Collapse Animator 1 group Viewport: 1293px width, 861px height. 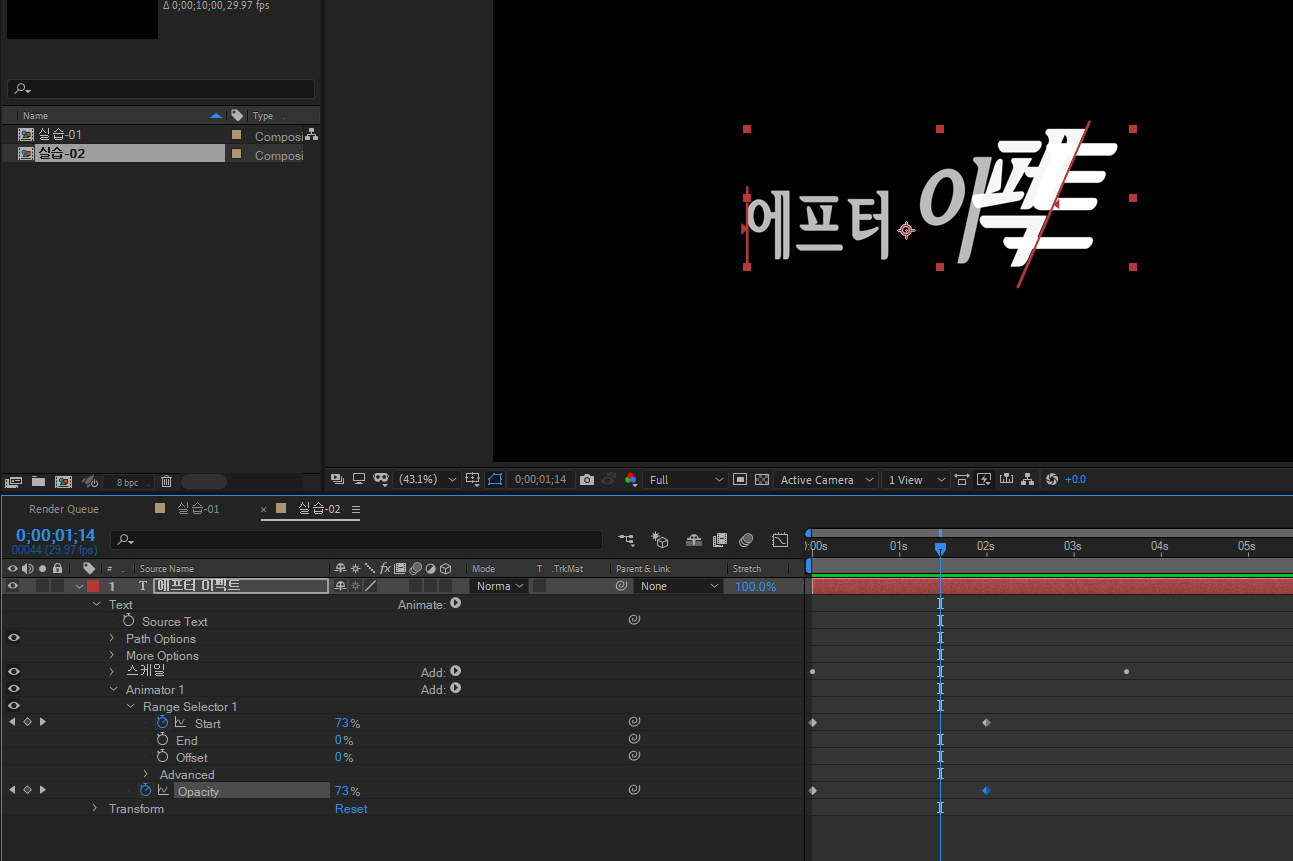(113, 689)
